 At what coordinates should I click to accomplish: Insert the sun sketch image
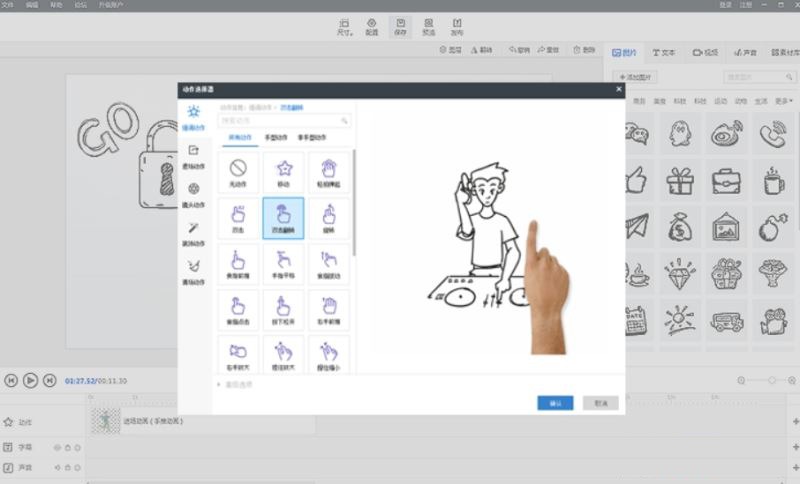(680, 321)
